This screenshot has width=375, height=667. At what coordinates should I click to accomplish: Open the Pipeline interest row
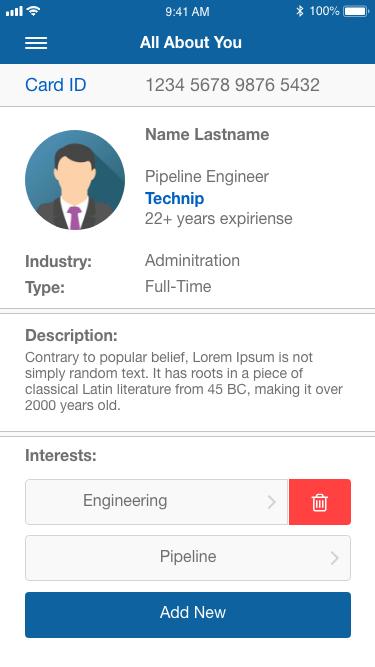pos(188,558)
